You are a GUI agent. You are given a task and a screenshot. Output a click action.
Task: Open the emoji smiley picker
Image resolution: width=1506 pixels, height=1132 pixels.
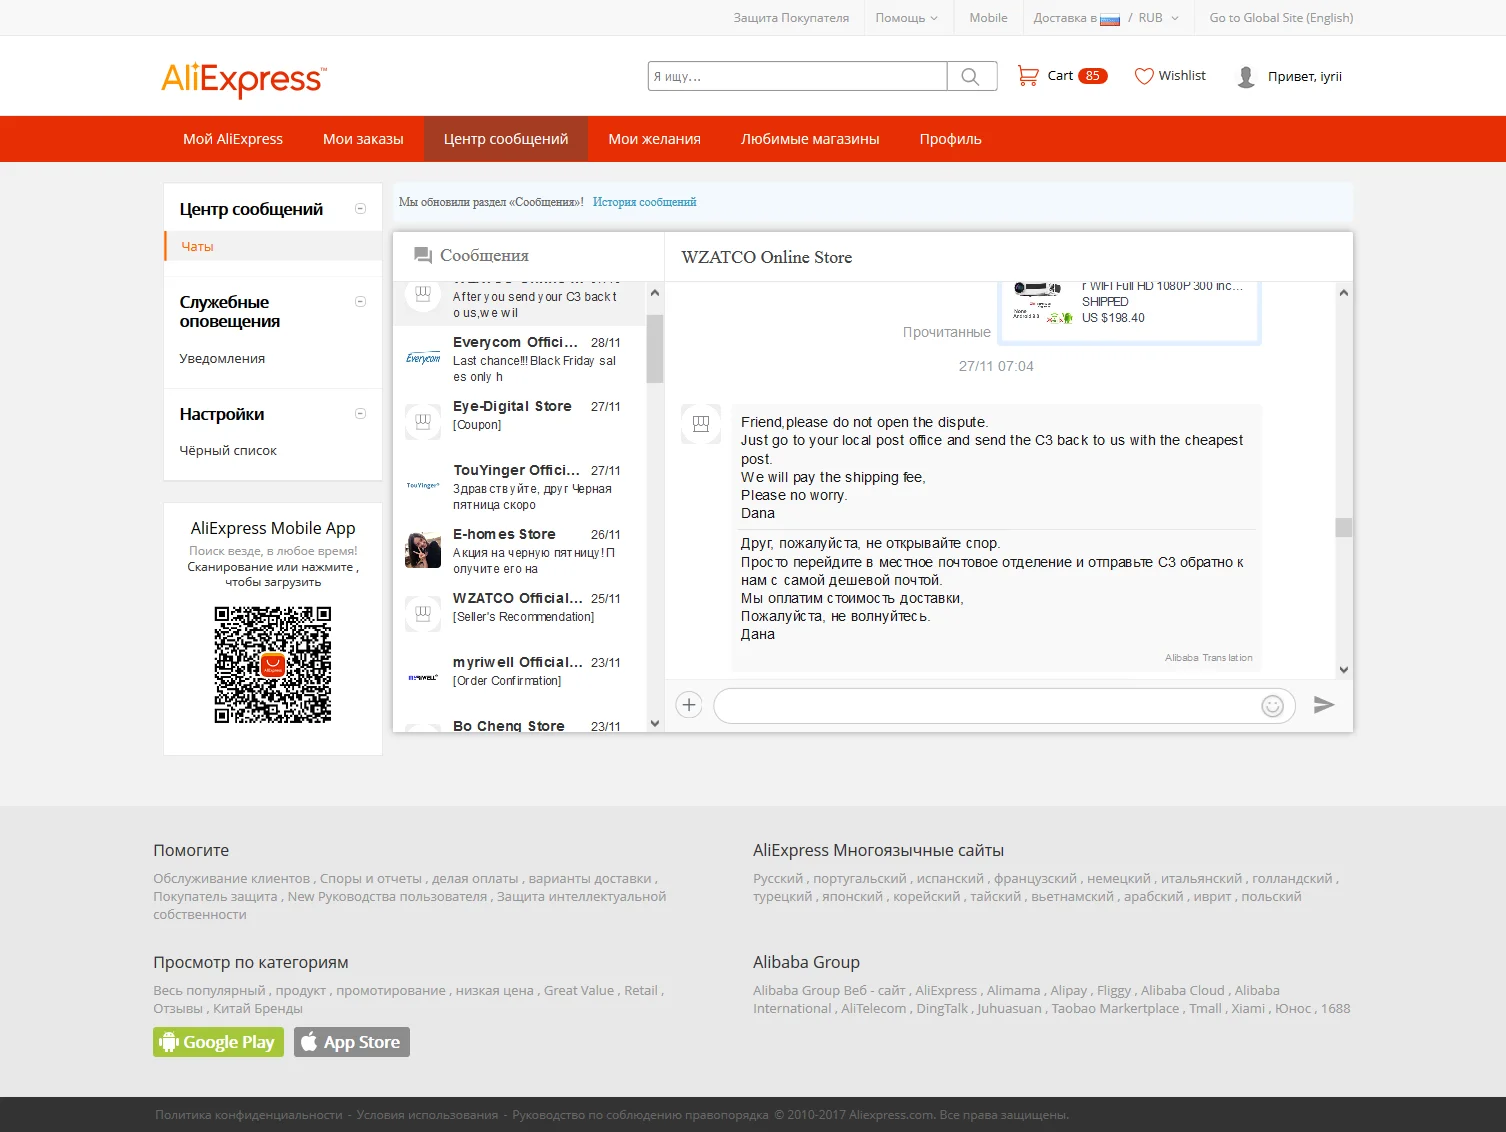tap(1272, 706)
